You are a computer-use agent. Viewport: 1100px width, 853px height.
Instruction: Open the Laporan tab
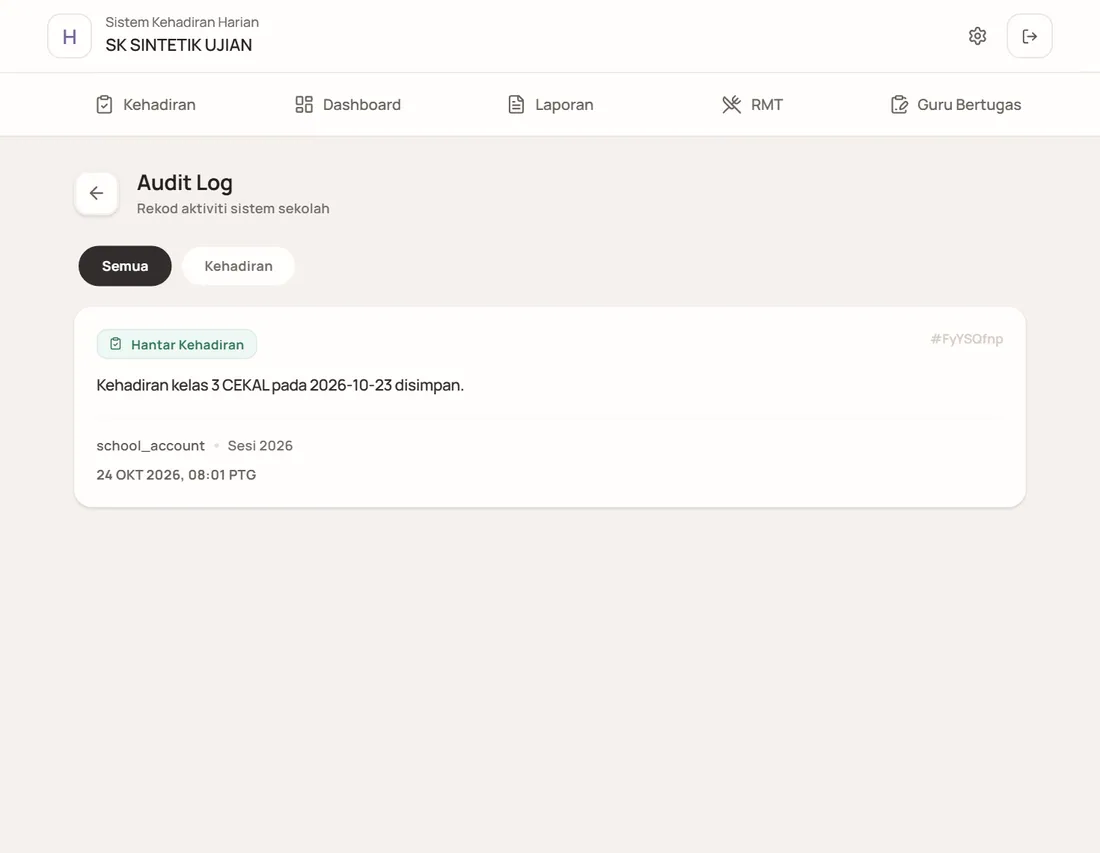click(x=551, y=105)
